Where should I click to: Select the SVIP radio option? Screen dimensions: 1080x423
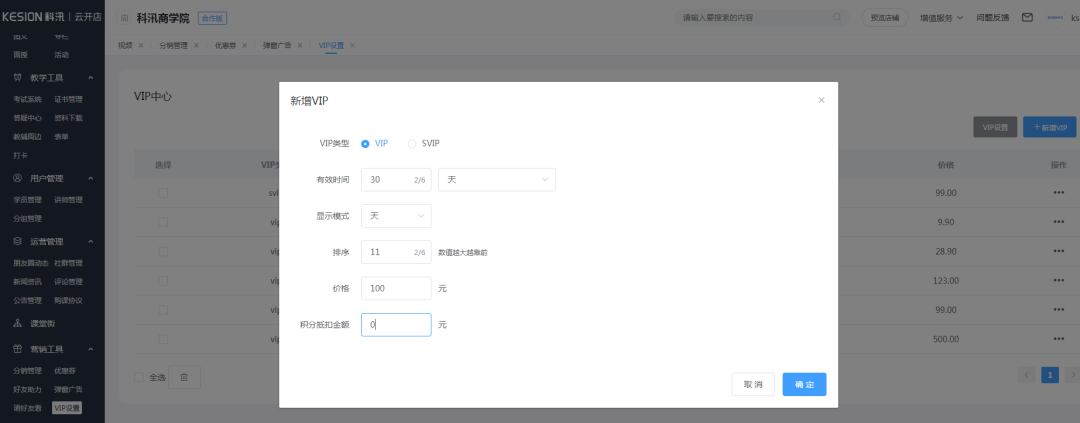coord(412,143)
